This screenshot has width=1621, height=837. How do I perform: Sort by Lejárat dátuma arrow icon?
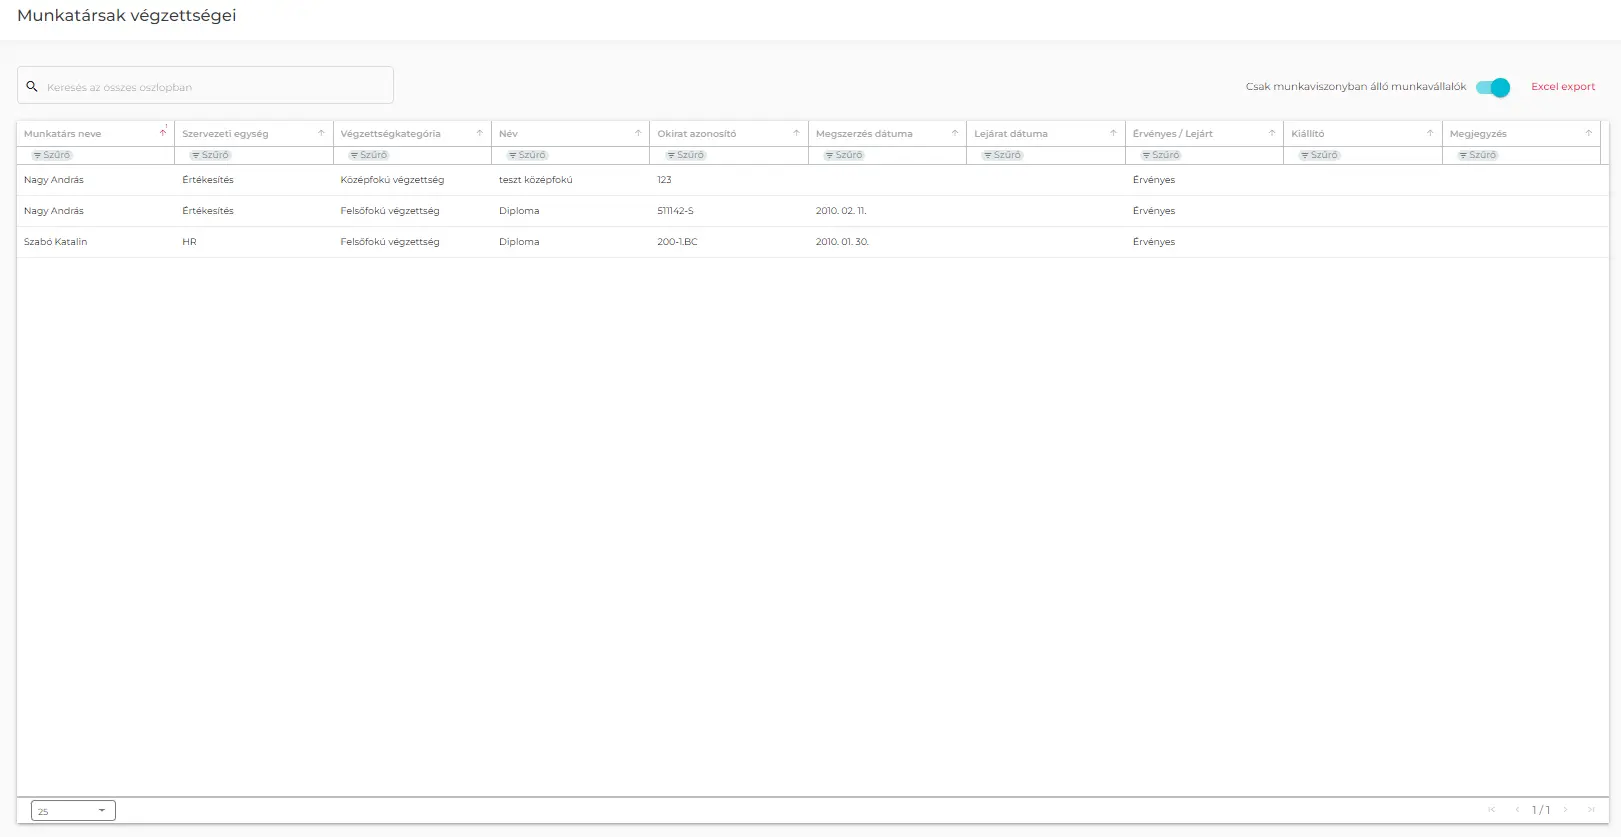[x=1113, y=133]
